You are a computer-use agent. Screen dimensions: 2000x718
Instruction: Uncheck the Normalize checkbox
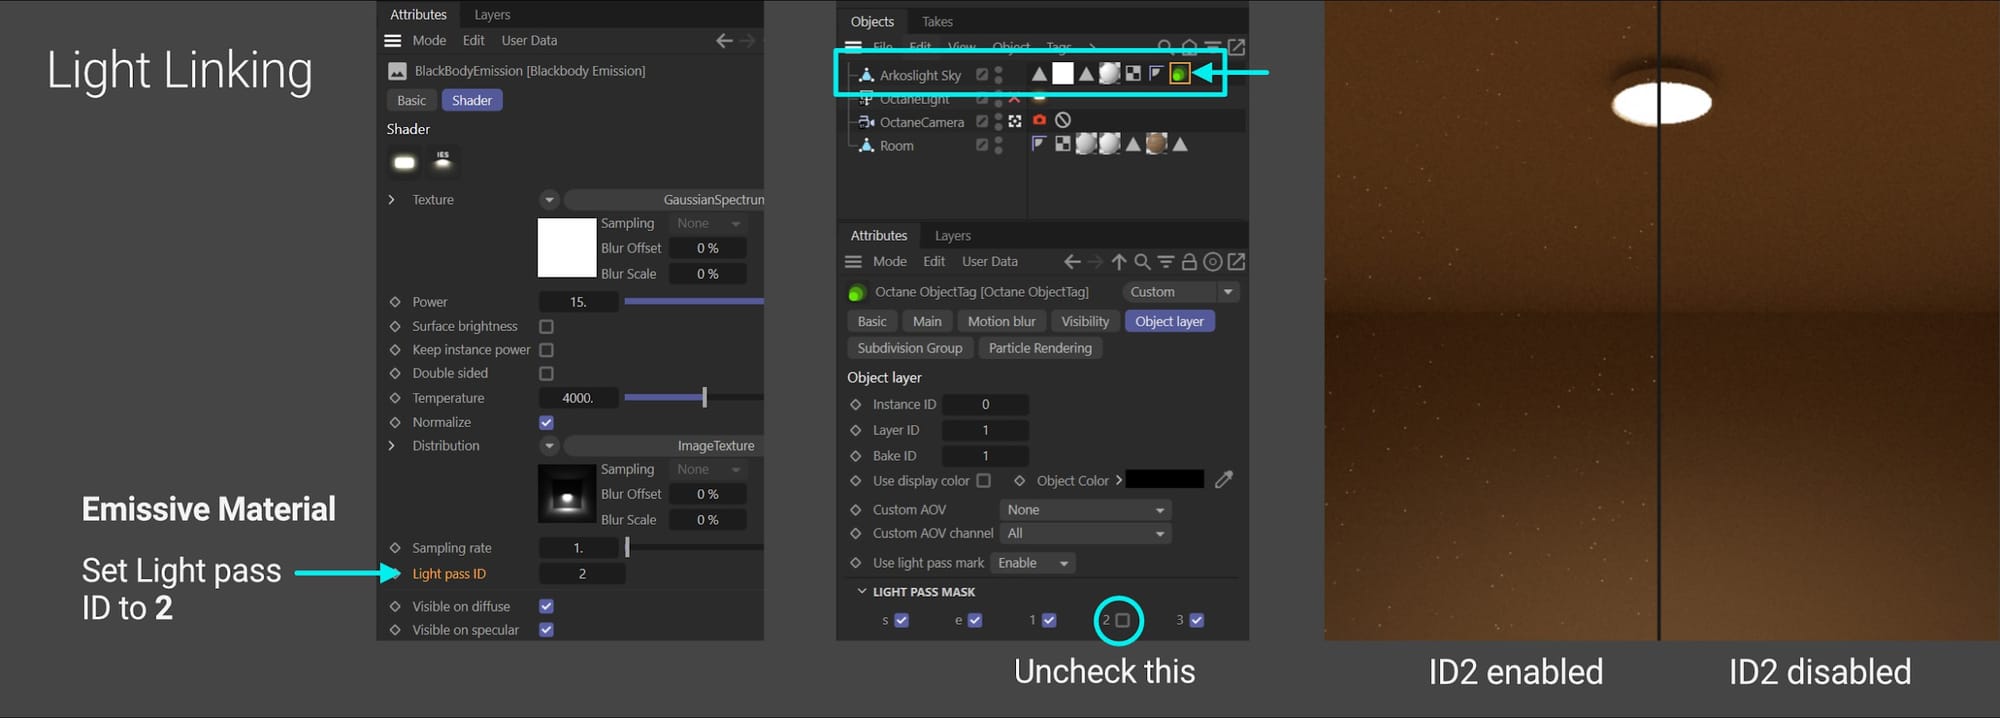pos(546,423)
